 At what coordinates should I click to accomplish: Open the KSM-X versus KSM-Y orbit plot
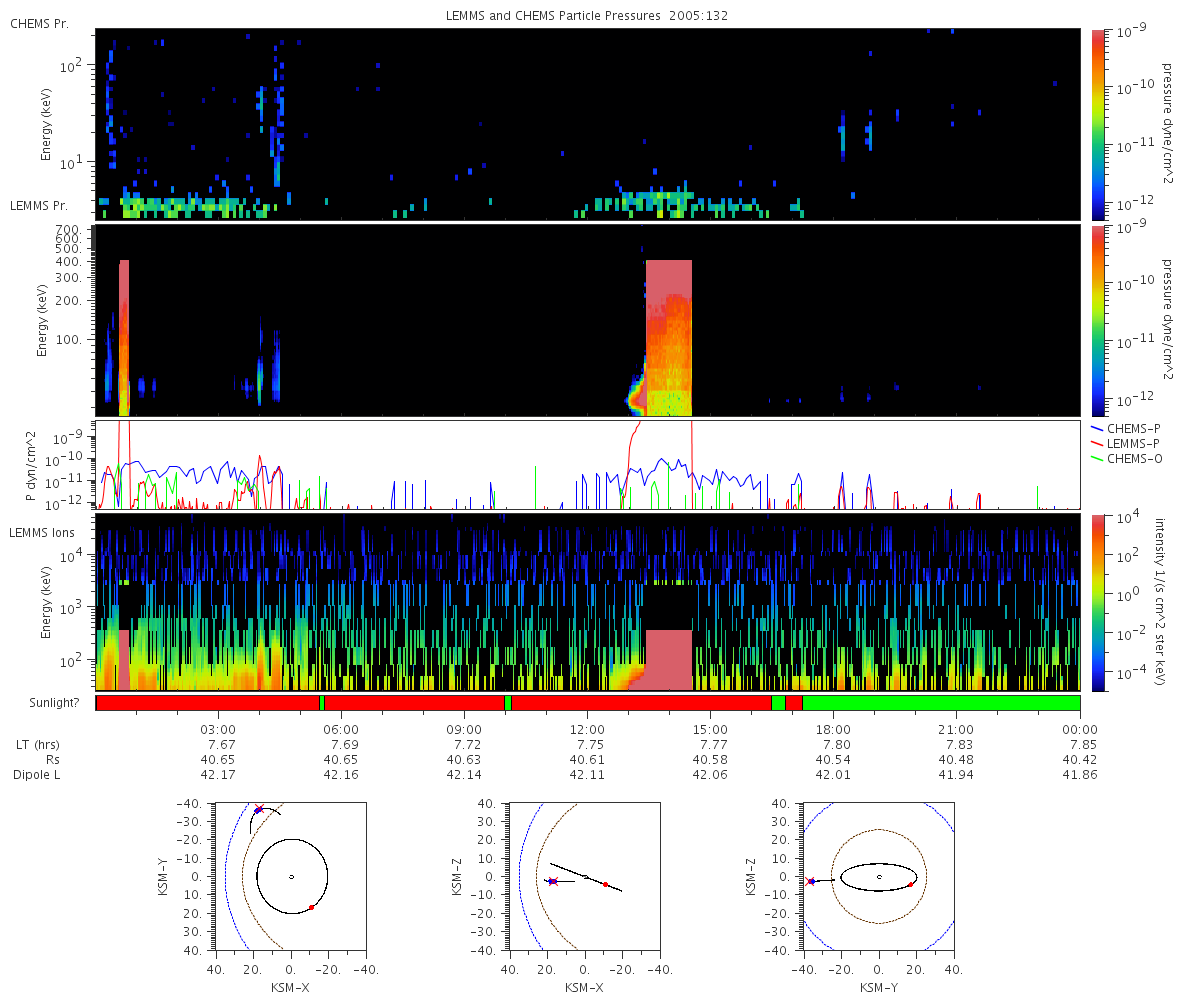[x=290, y=876]
